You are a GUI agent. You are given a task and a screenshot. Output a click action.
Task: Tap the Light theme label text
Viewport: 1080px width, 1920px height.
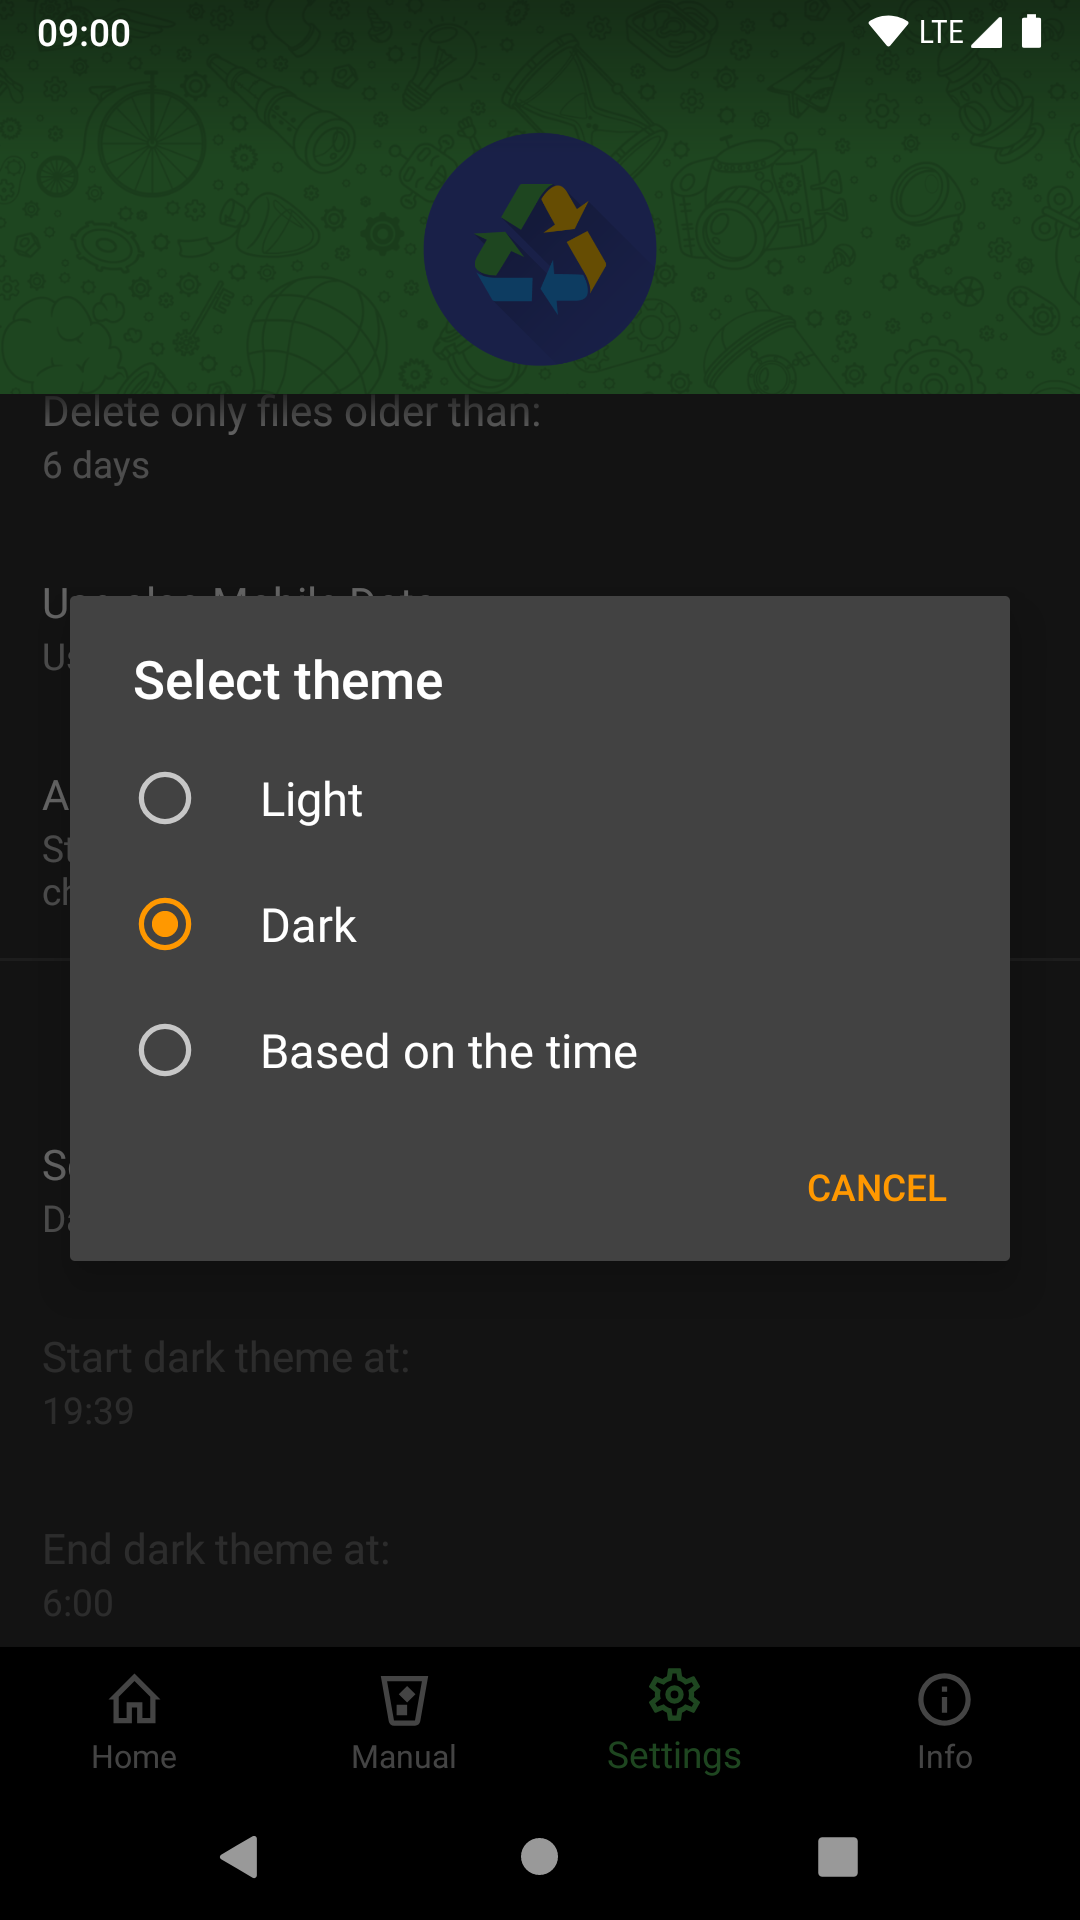click(311, 800)
